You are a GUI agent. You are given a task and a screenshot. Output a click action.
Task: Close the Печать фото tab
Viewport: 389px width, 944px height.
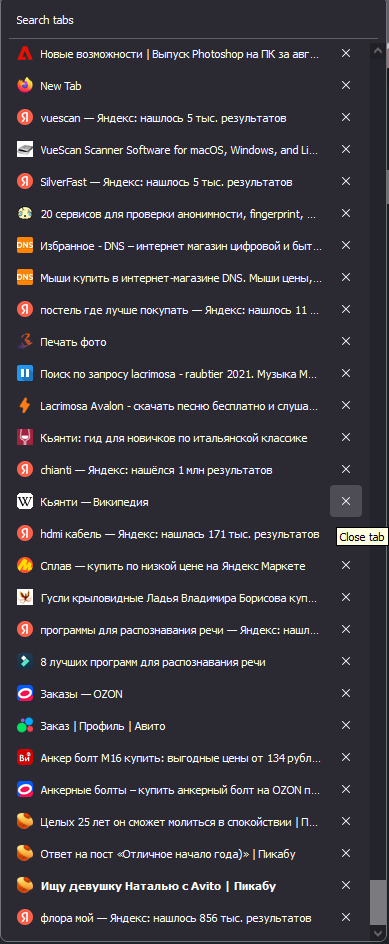346,341
